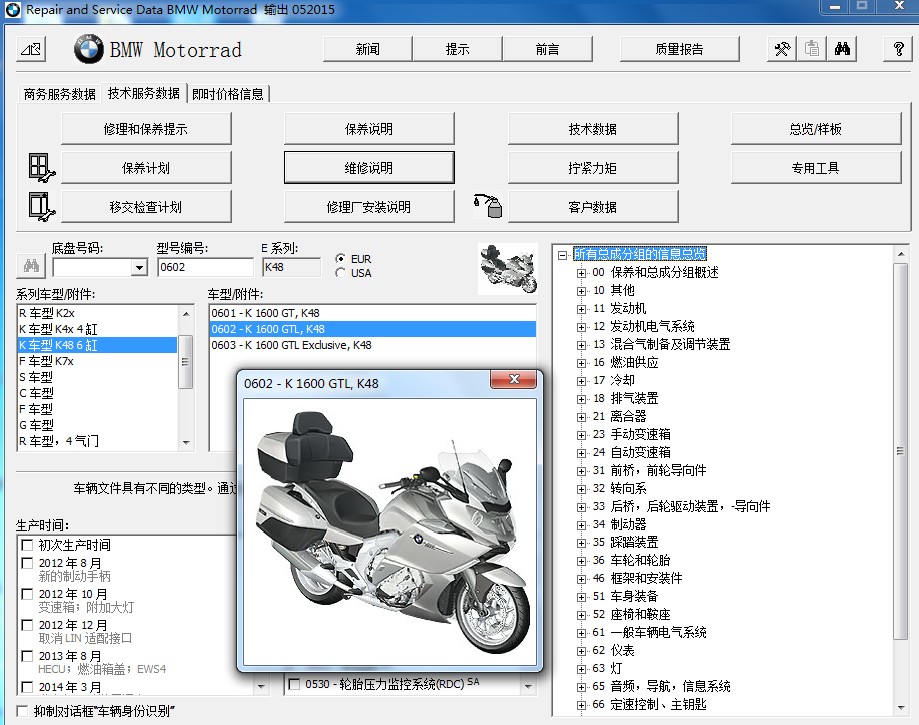
Task: Click the E 系列 field showing K48
Action: click(x=291, y=267)
